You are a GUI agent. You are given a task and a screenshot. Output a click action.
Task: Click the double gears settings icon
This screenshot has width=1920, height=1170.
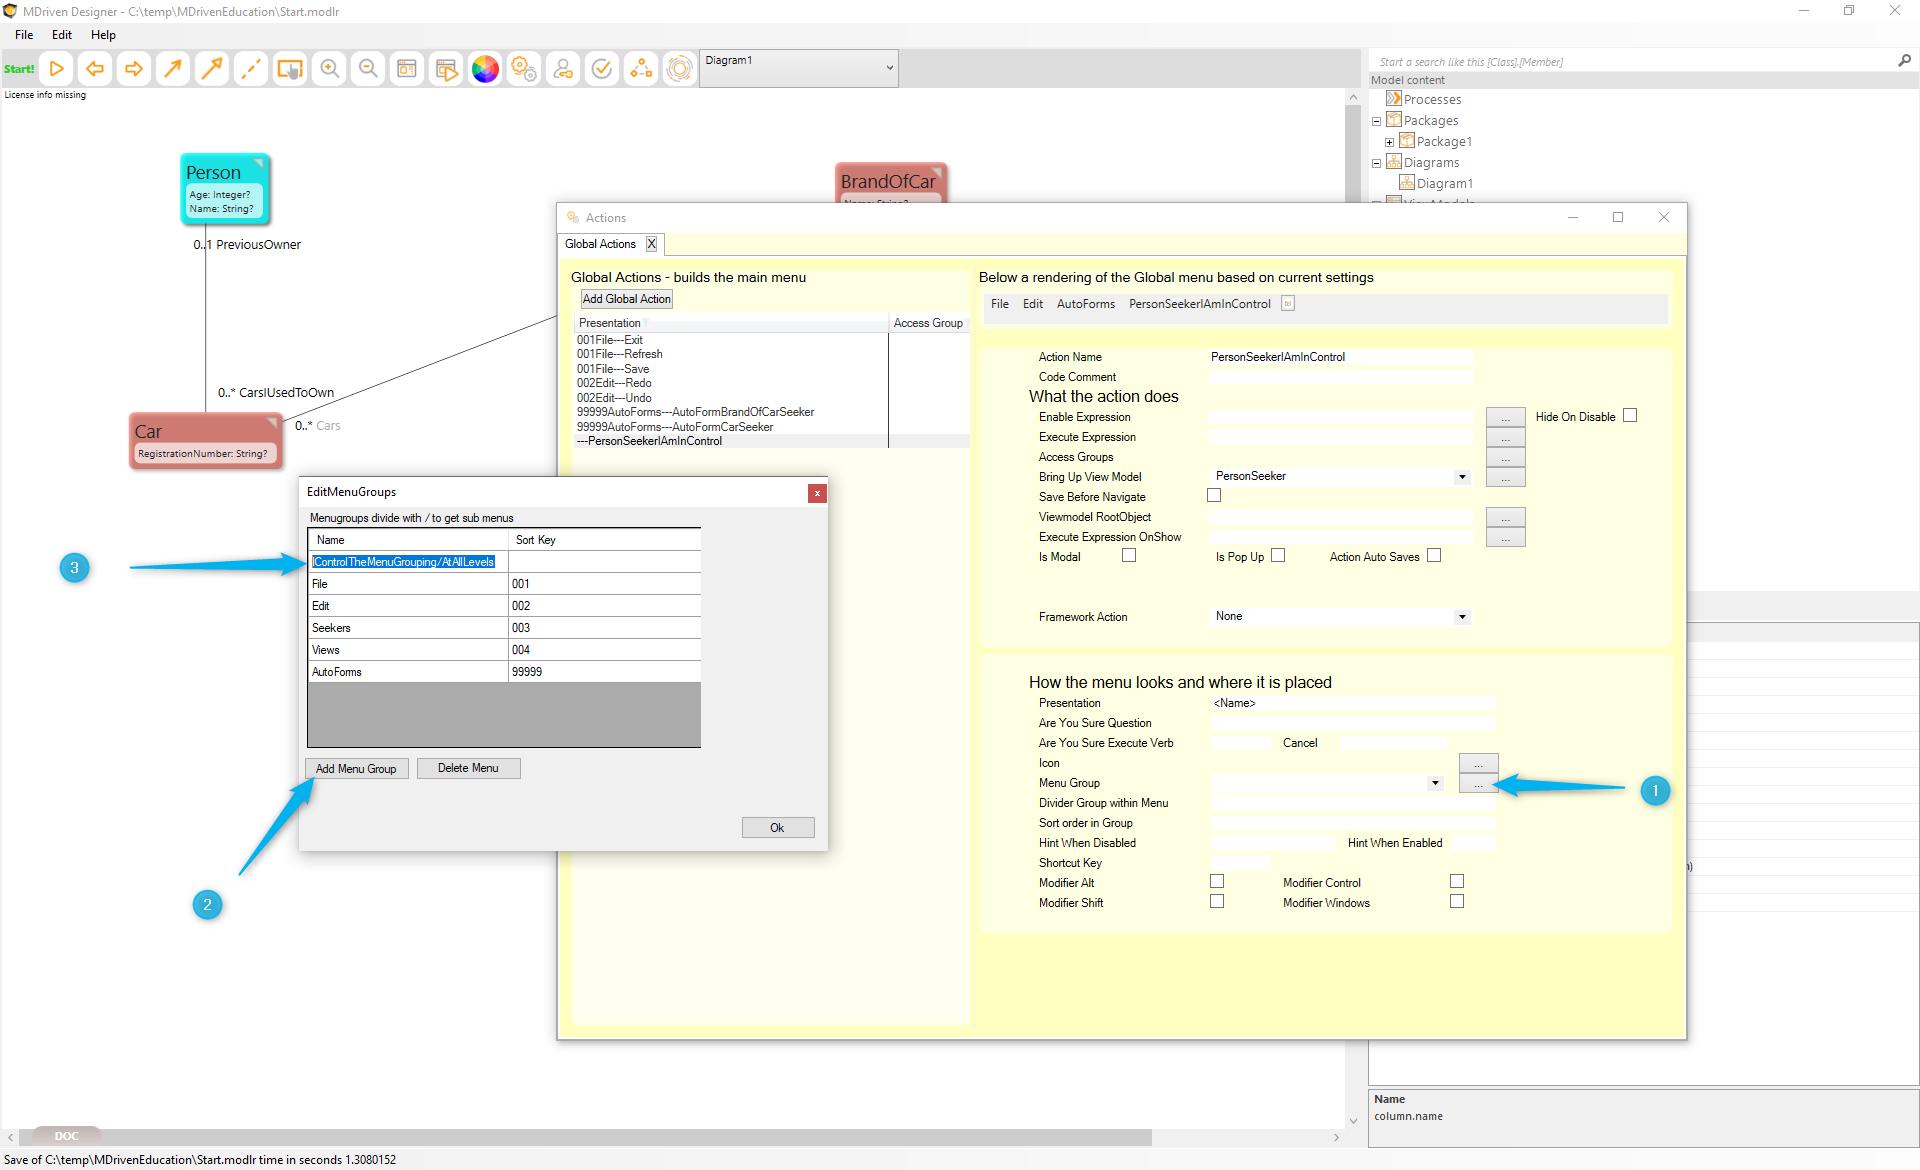click(524, 69)
